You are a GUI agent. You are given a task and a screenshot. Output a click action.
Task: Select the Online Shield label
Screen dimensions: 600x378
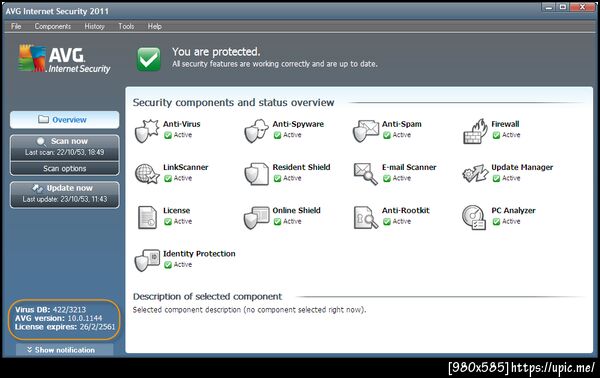point(296,210)
